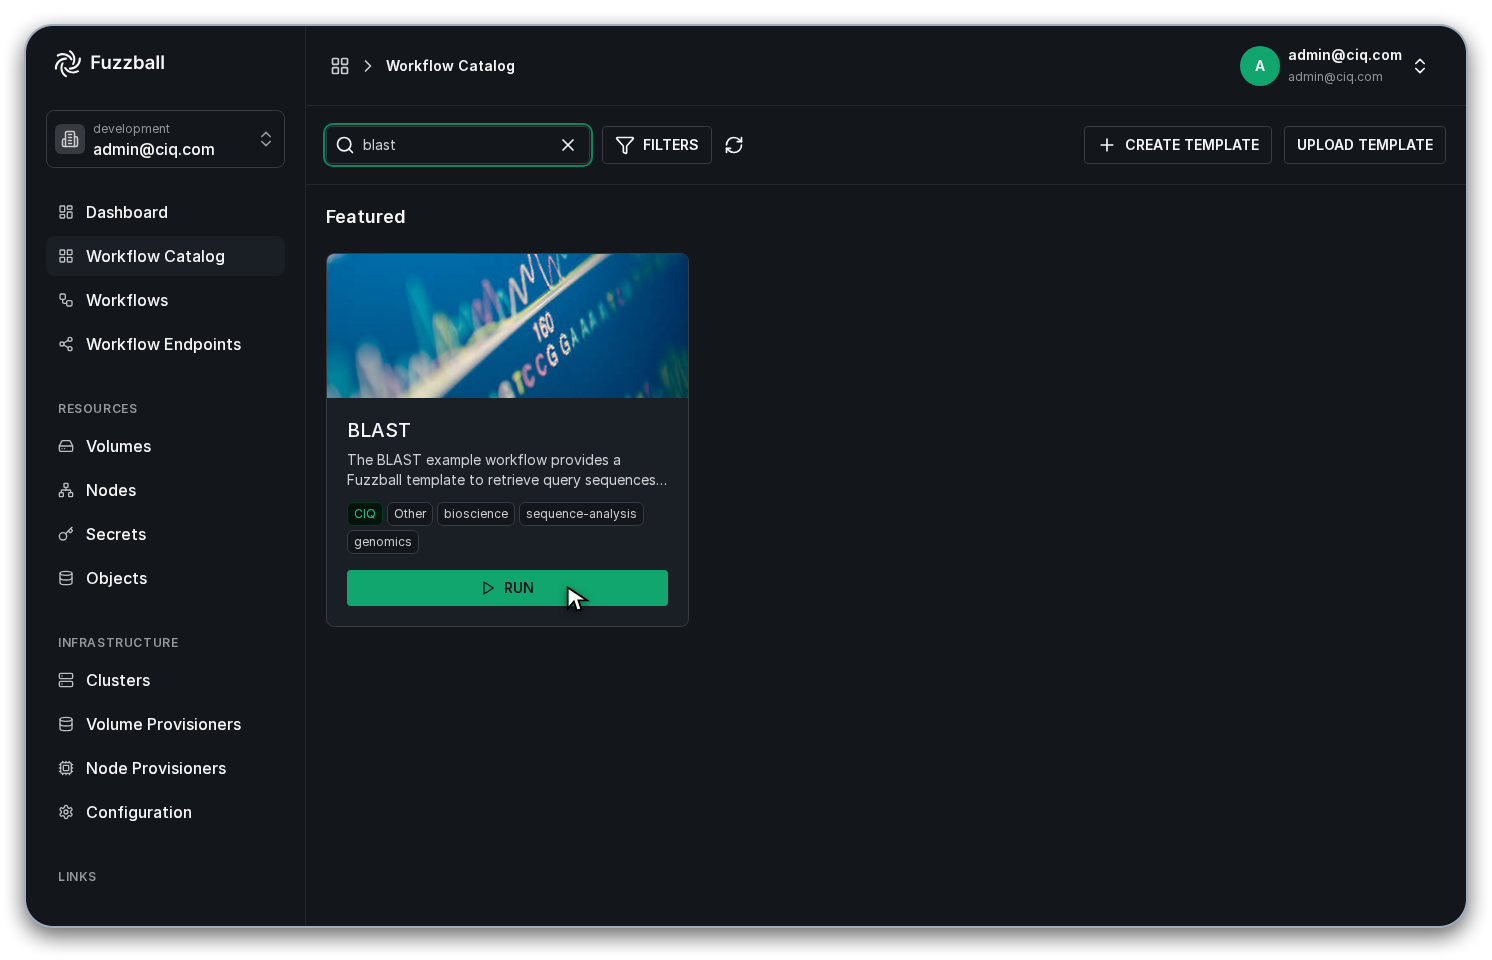This screenshot has width=1492, height=960.
Task: Click the Workflow Catalog breadcrumb
Action: 450,66
